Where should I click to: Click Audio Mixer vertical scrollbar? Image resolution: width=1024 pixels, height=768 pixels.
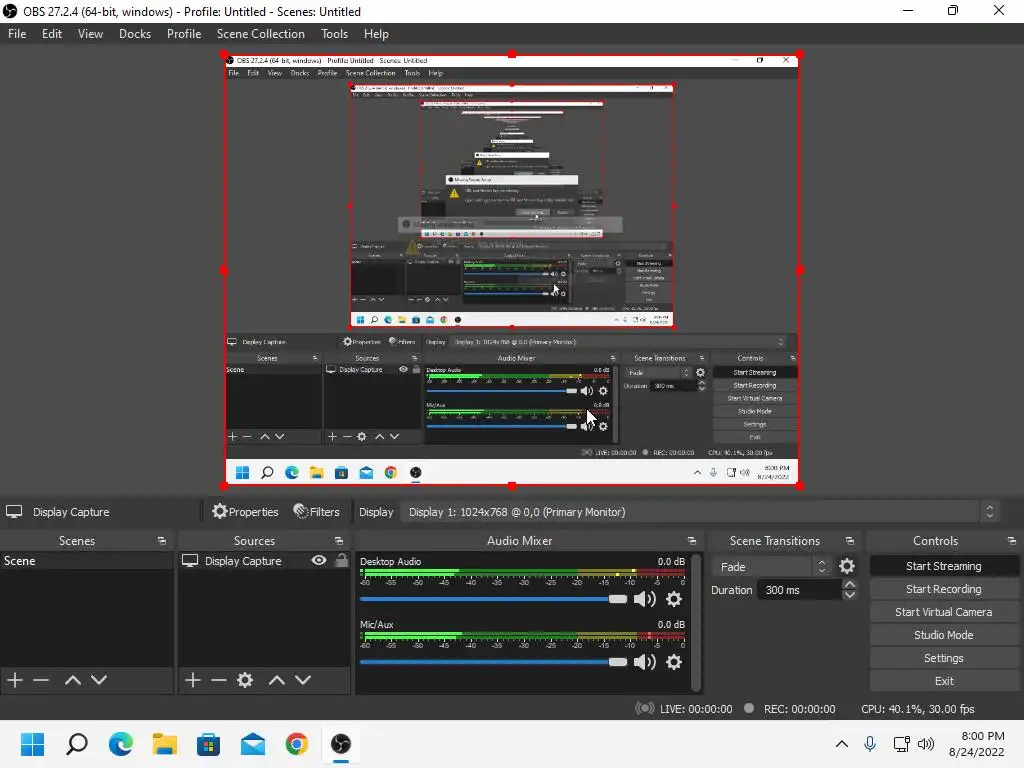coord(696,622)
